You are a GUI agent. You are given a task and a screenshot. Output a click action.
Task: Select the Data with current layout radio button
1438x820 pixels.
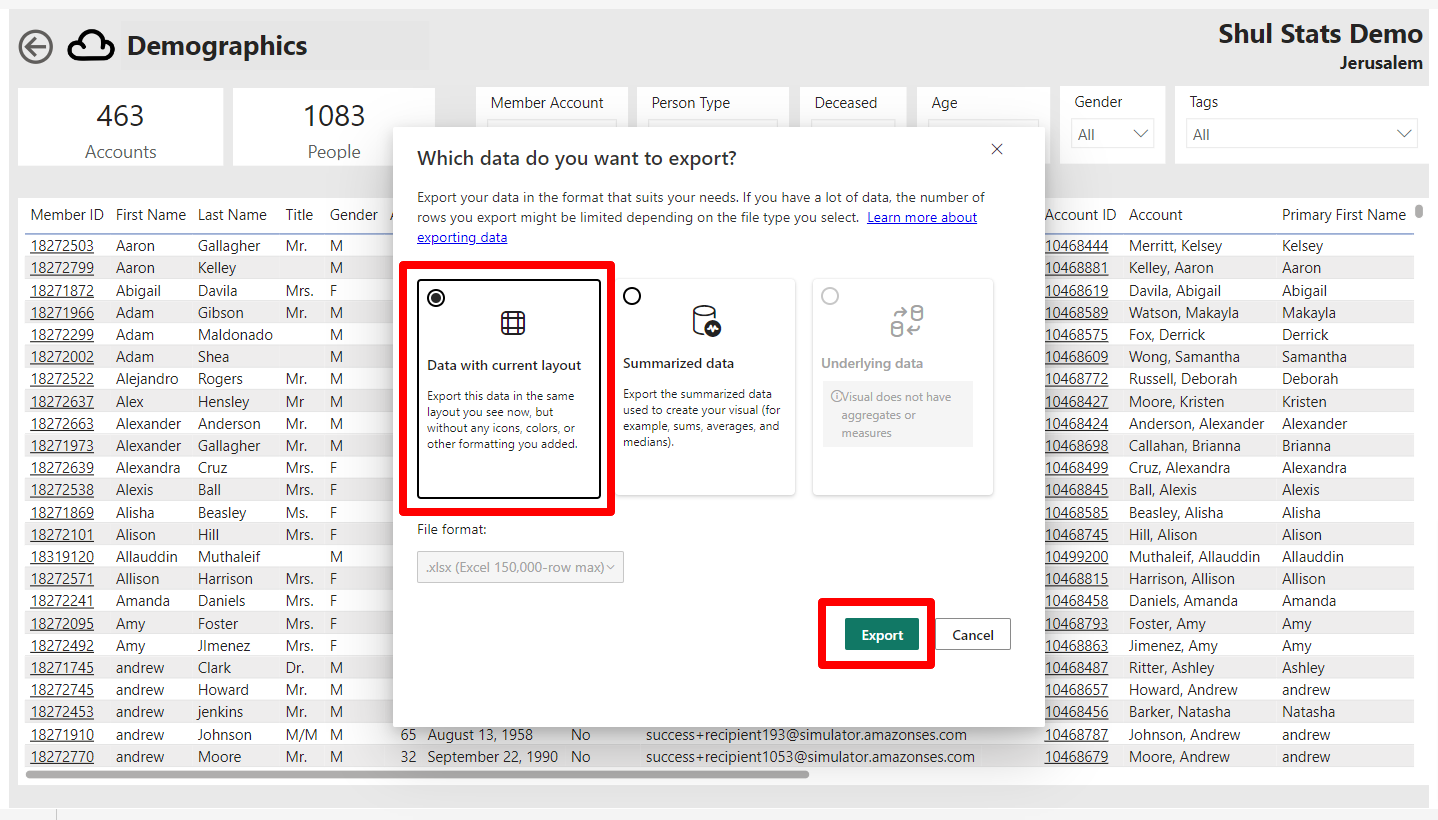pos(435,297)
